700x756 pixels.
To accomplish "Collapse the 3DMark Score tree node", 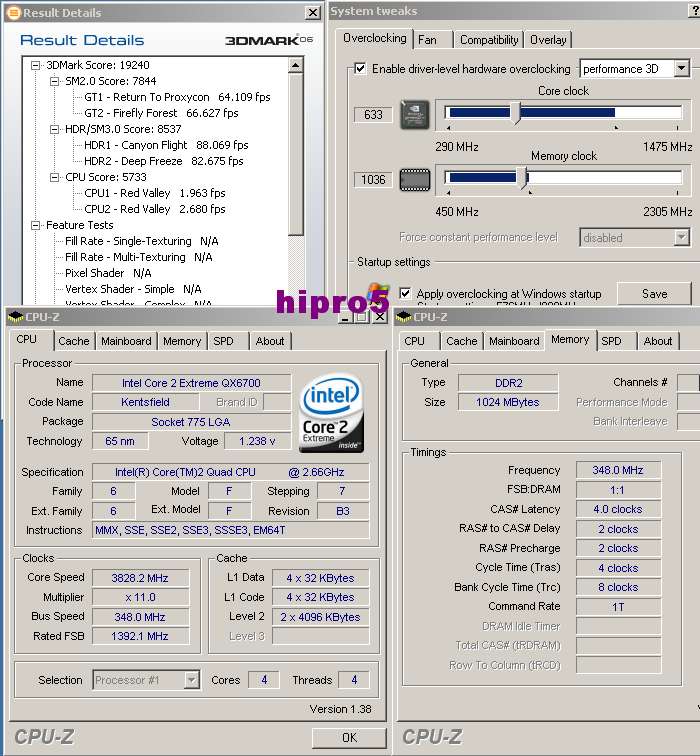I will pyautogui.click(x=35, y=65).
